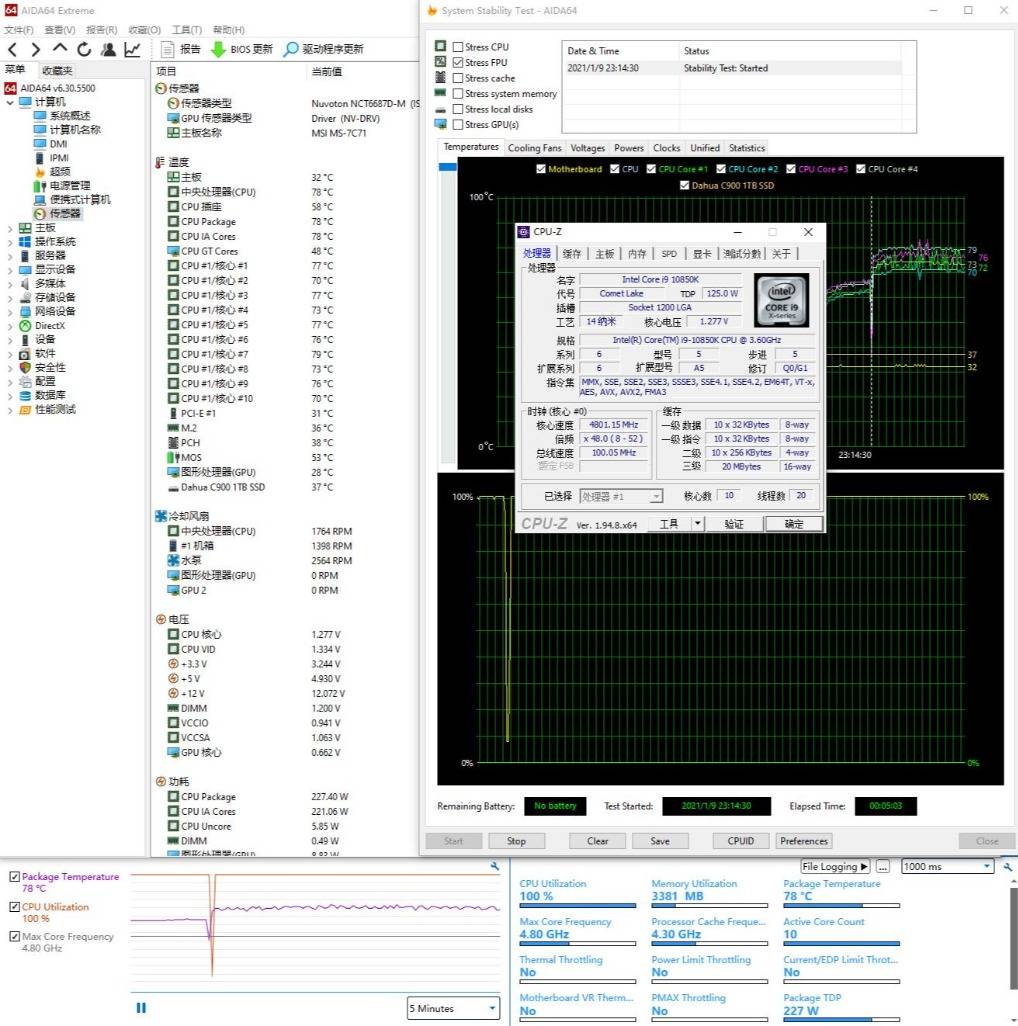Click the Intel Core i9 logo in CPU-Z

pyautogui.click(x=781, y=300)
